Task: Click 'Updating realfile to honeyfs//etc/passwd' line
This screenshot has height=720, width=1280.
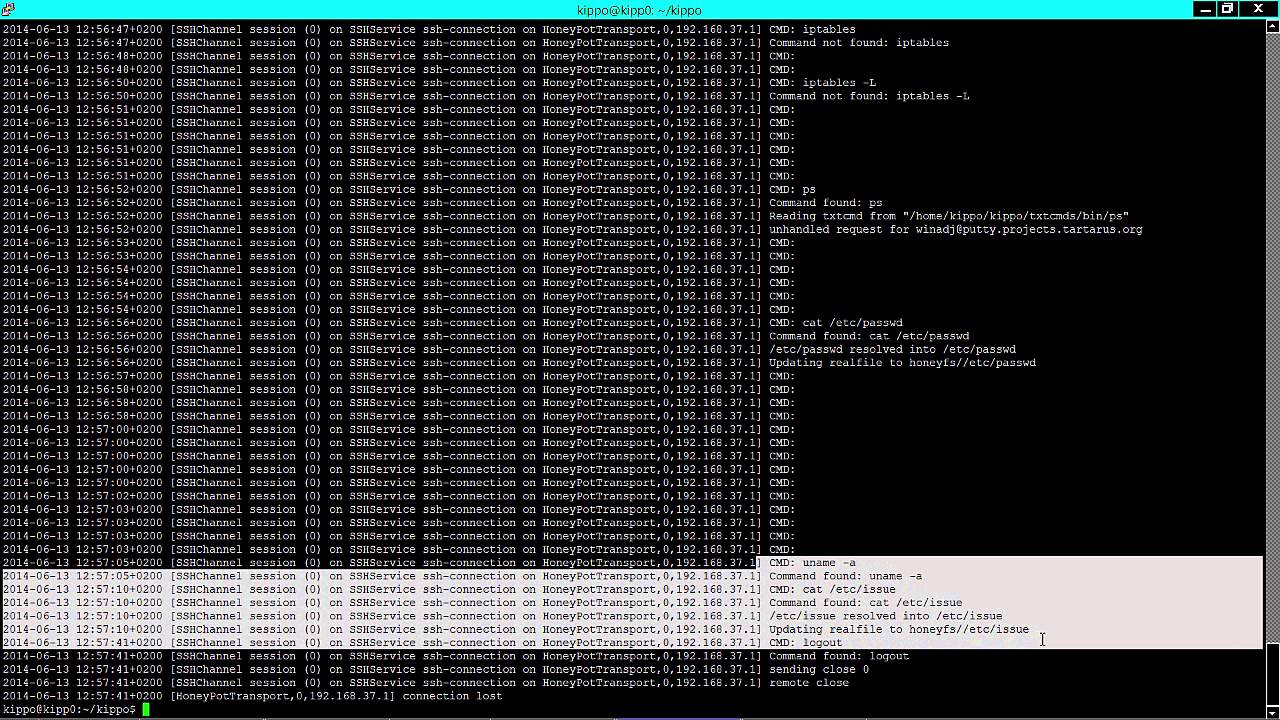Action: tap(902, 363)
